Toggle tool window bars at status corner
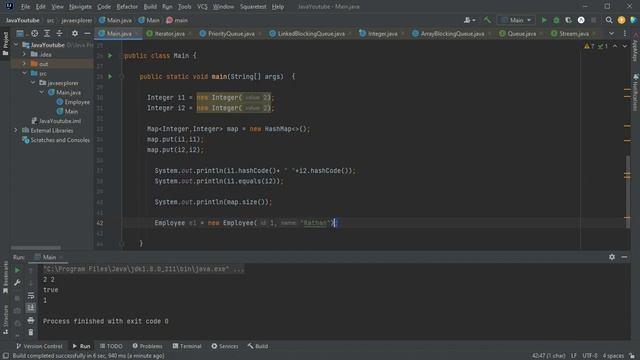Image resolution: width=640 pixels, height=360 pixels. (x=6, y=356)
